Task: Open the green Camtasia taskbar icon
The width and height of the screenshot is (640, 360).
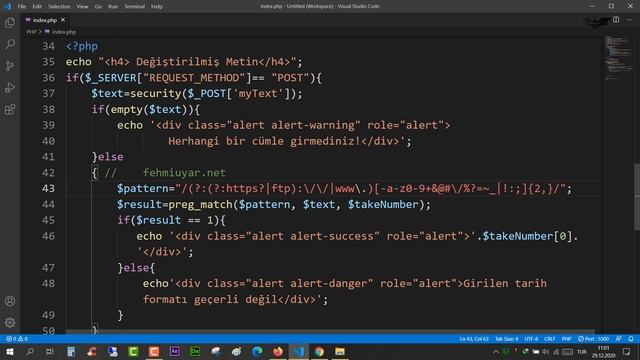Action: click(x=133, y=351)
